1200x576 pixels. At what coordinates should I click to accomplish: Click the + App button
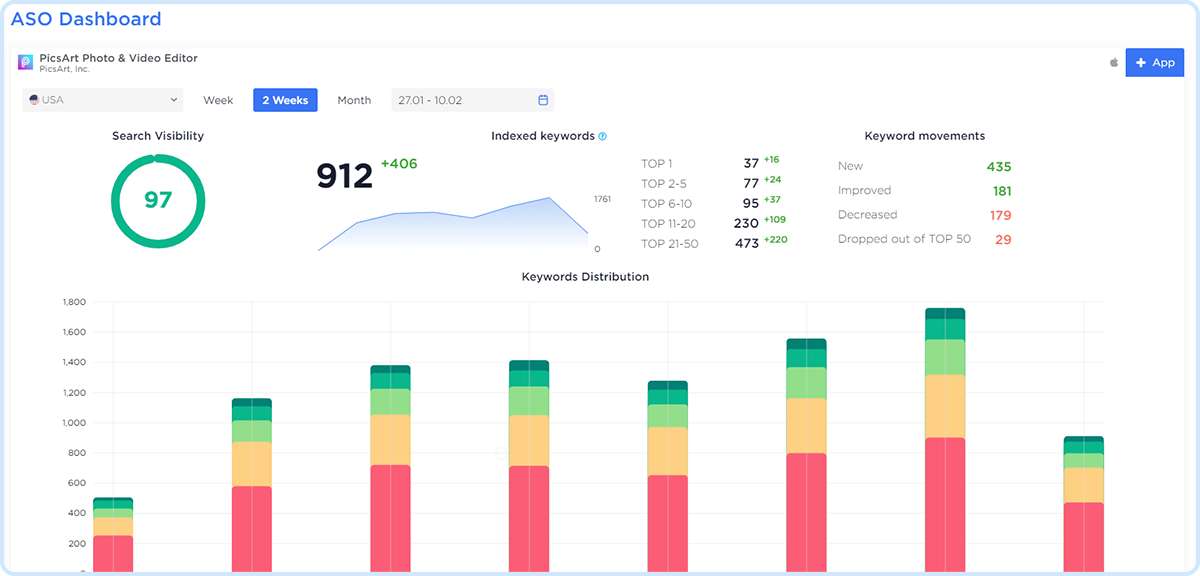tap(1154, 62)
